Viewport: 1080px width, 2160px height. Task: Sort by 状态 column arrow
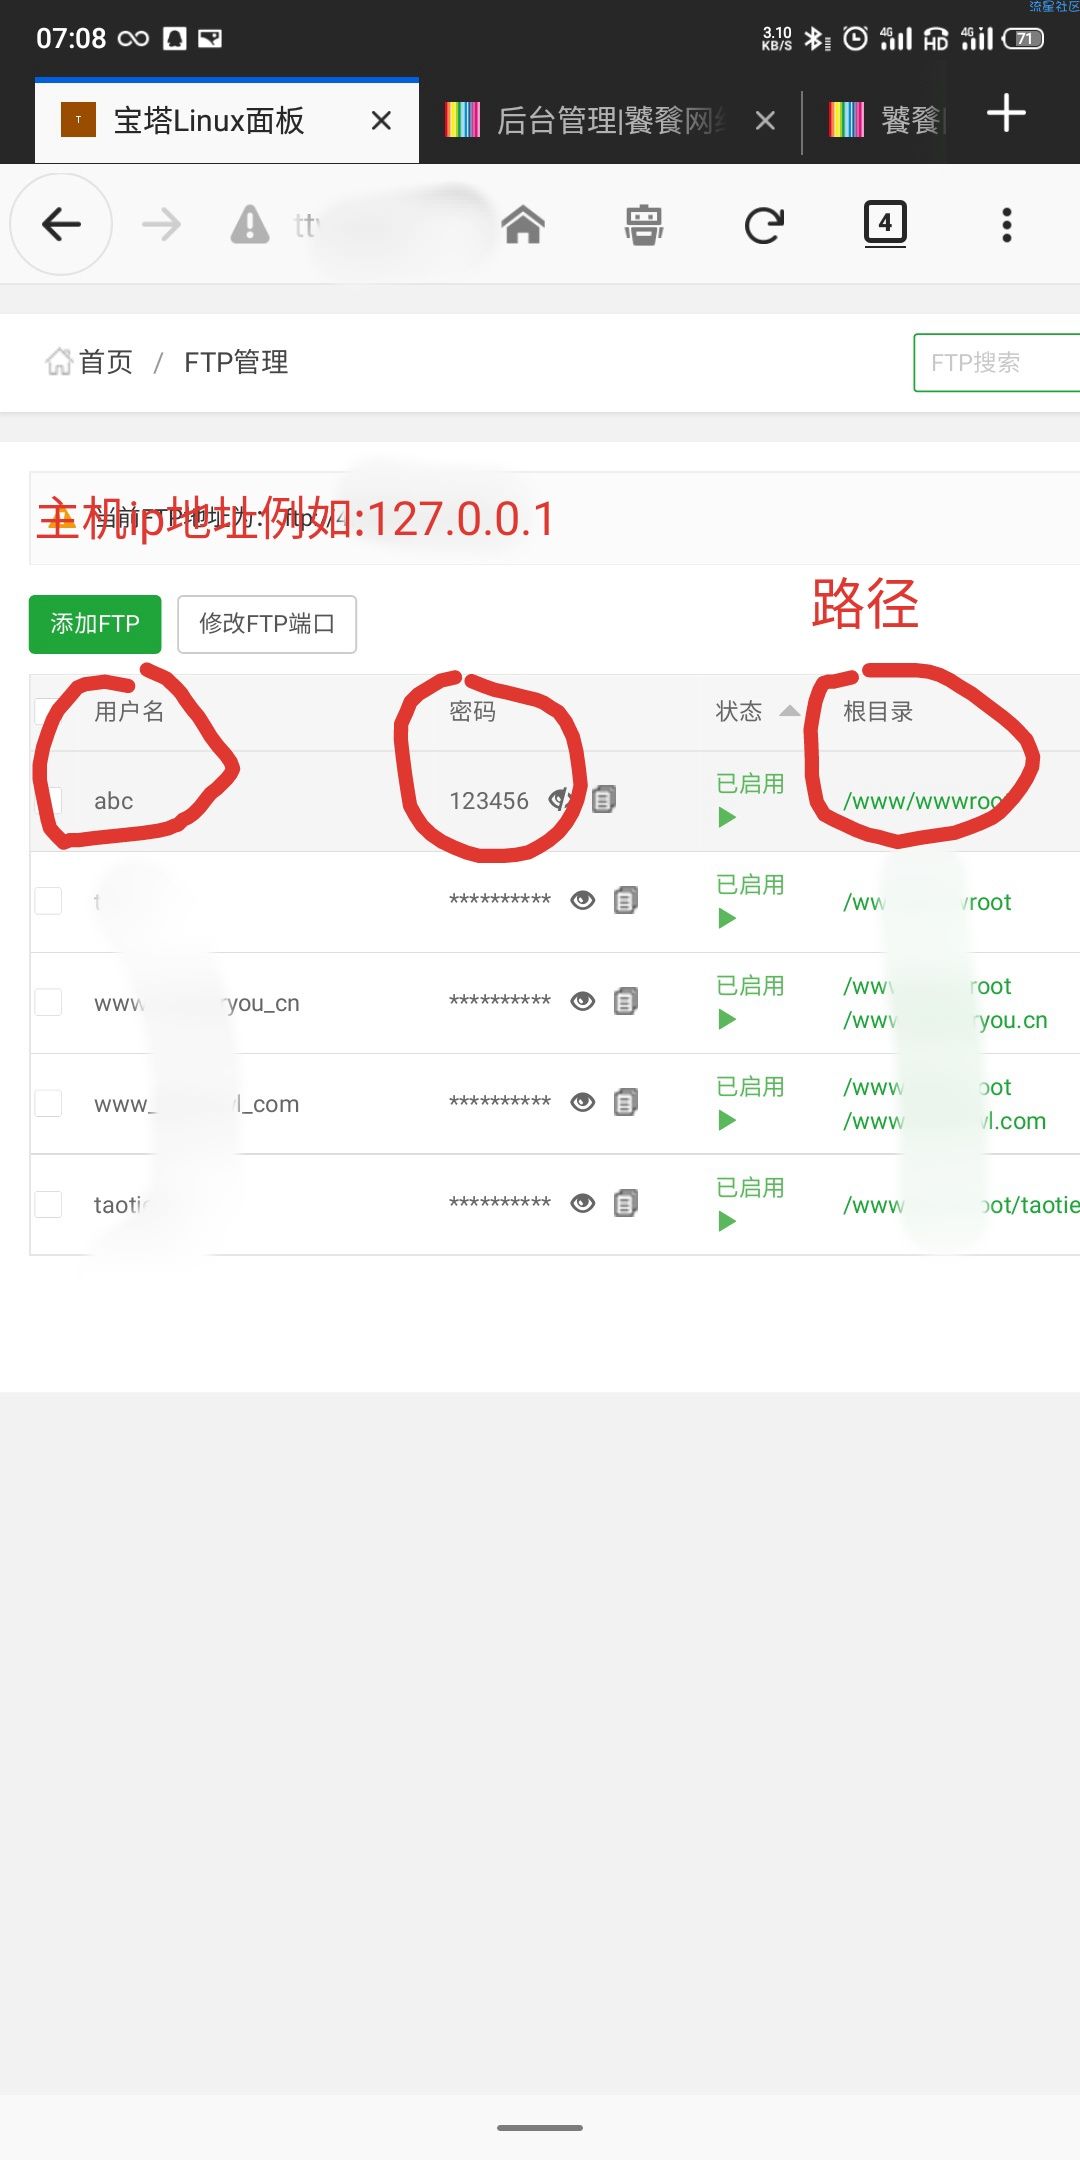coord(789,711)
